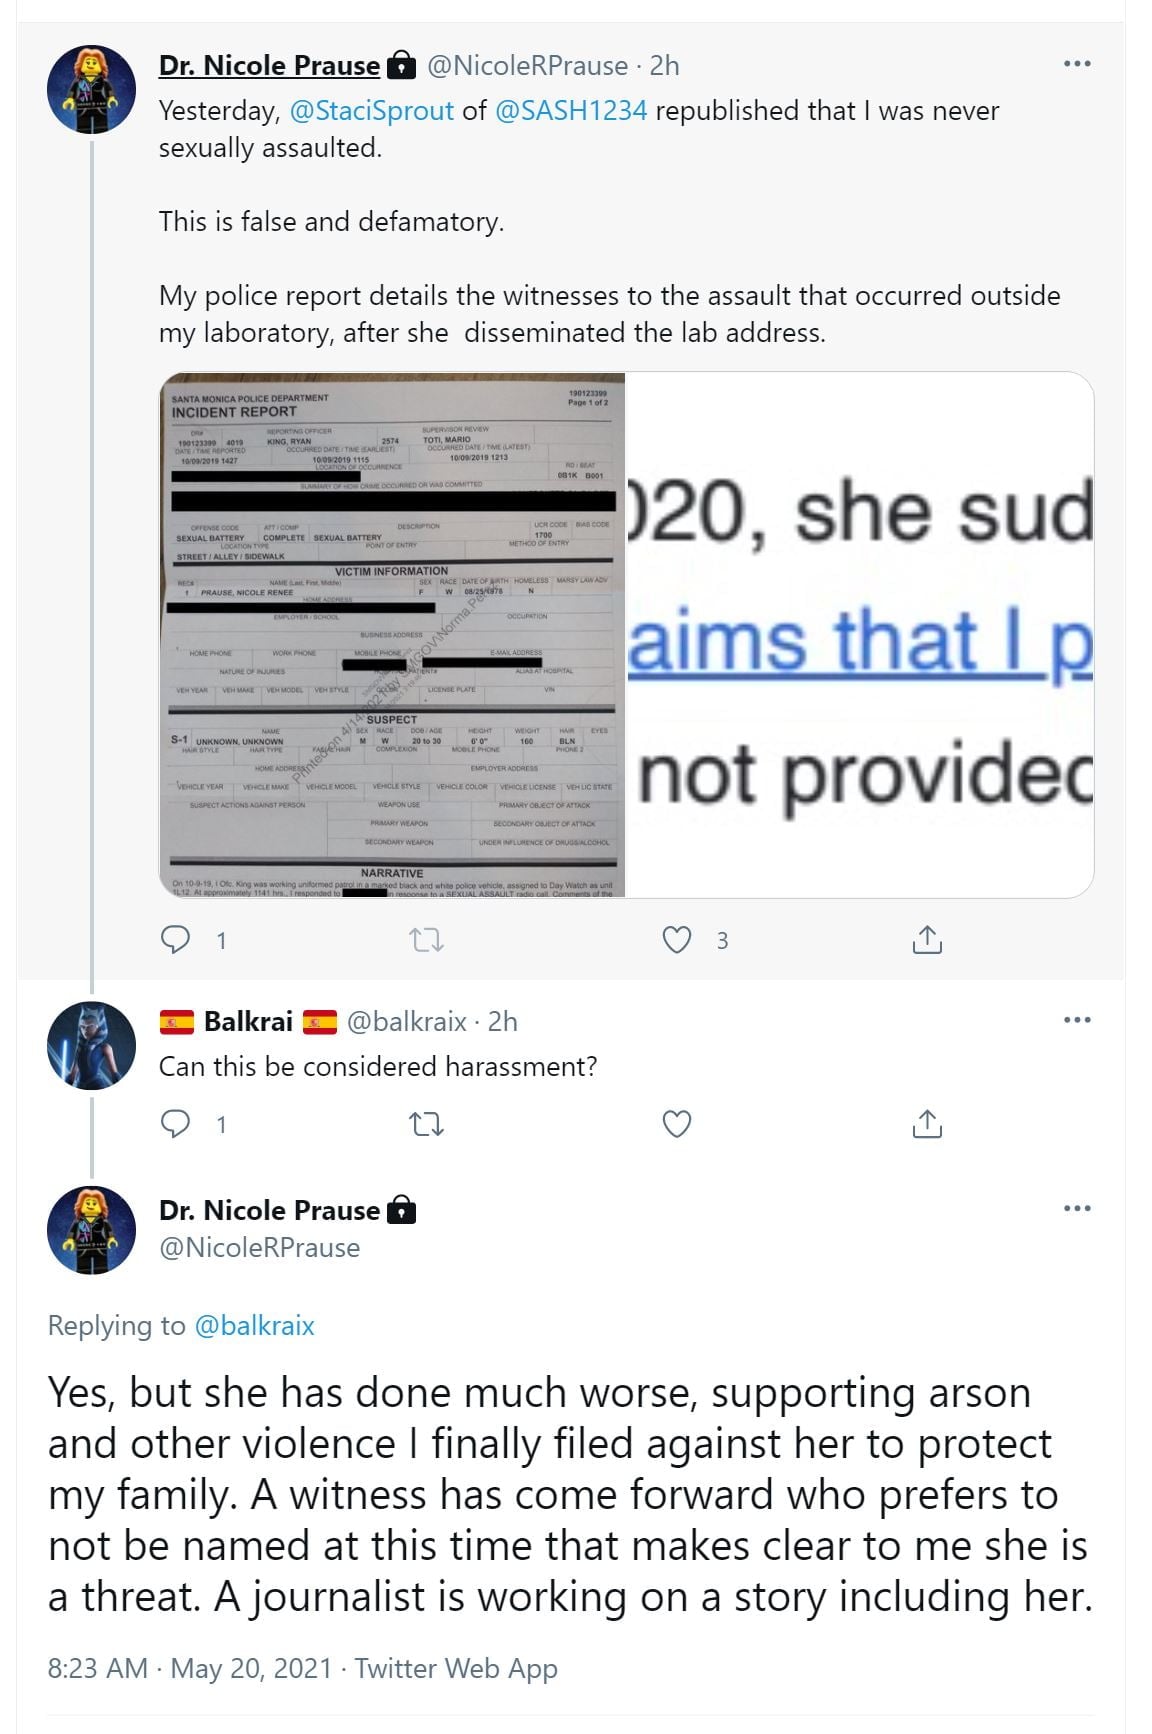This screenshot has width=1152, height=1734.
Task: Open the @balkraix link in Replying to
Action: tap(254, 1326)
